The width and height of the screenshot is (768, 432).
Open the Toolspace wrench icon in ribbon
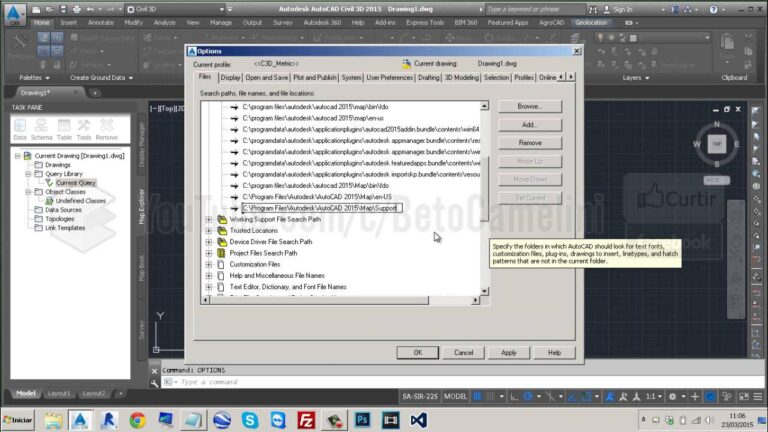[x=19, y=42]
